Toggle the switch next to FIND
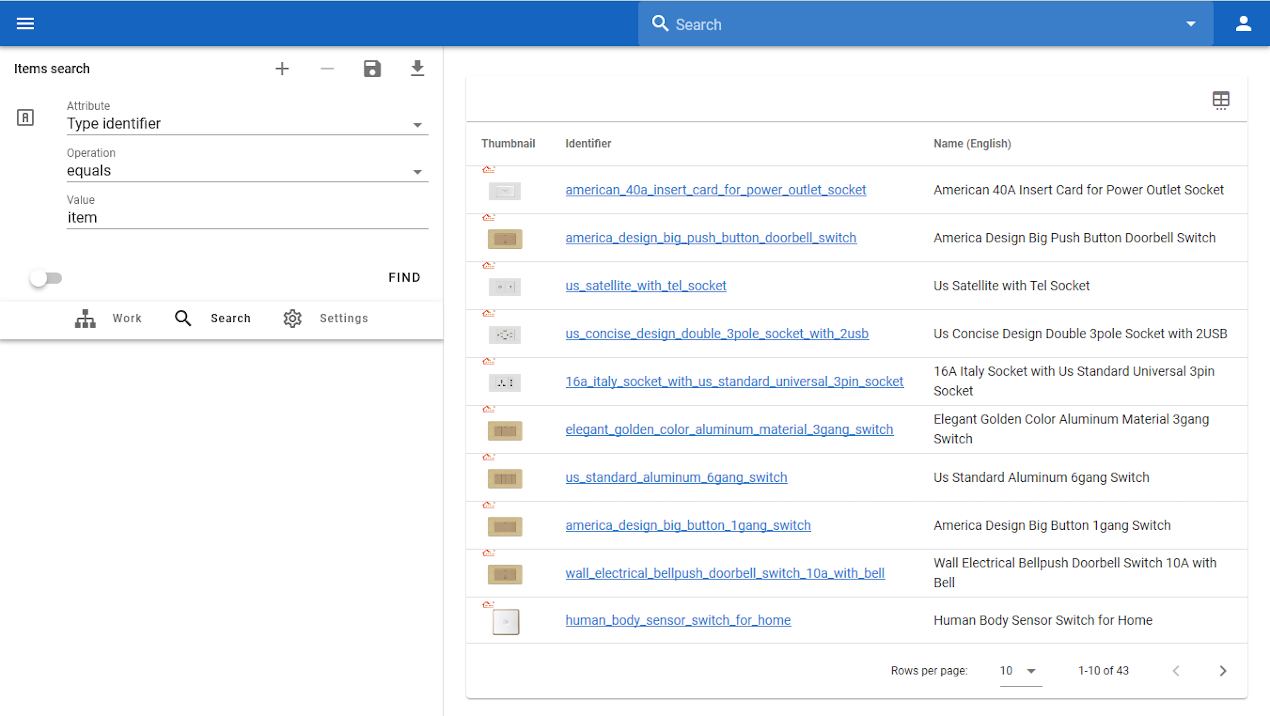This screenshot has width=1270, height=716. [45, 279]
